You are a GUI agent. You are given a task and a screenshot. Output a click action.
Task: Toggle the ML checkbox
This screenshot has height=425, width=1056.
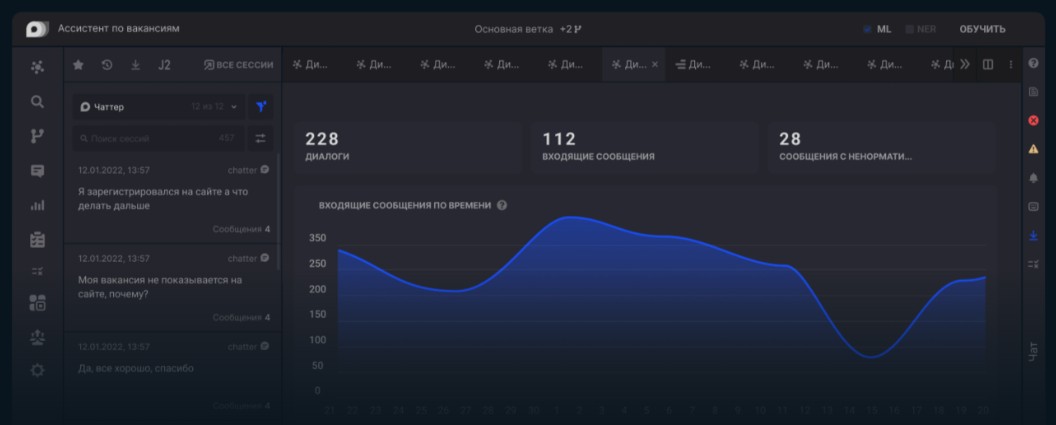[867, 29]
